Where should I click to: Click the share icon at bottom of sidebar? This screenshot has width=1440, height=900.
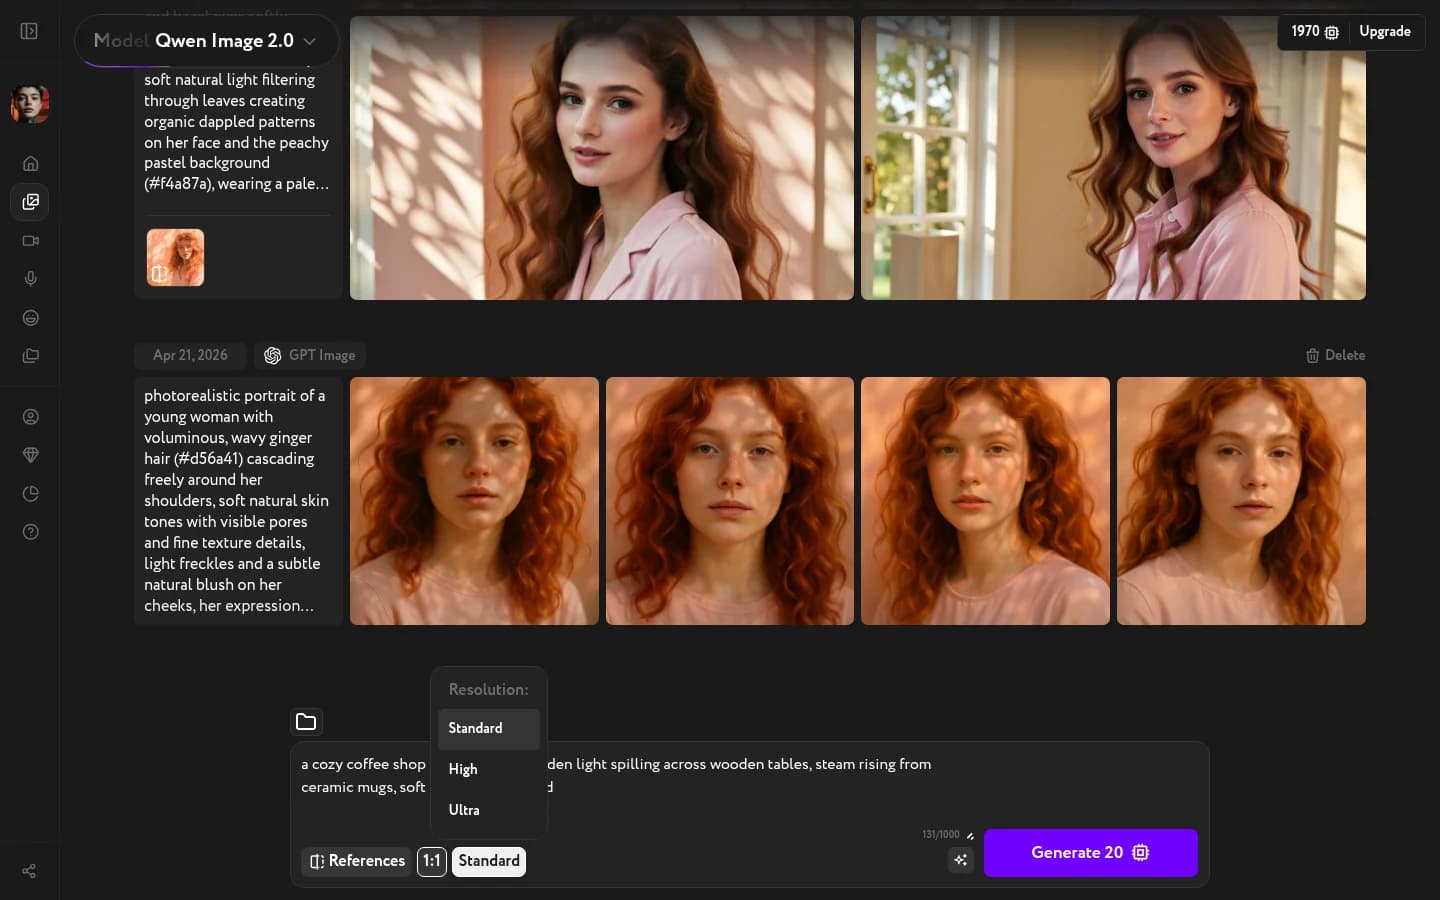tap(28, 871)
